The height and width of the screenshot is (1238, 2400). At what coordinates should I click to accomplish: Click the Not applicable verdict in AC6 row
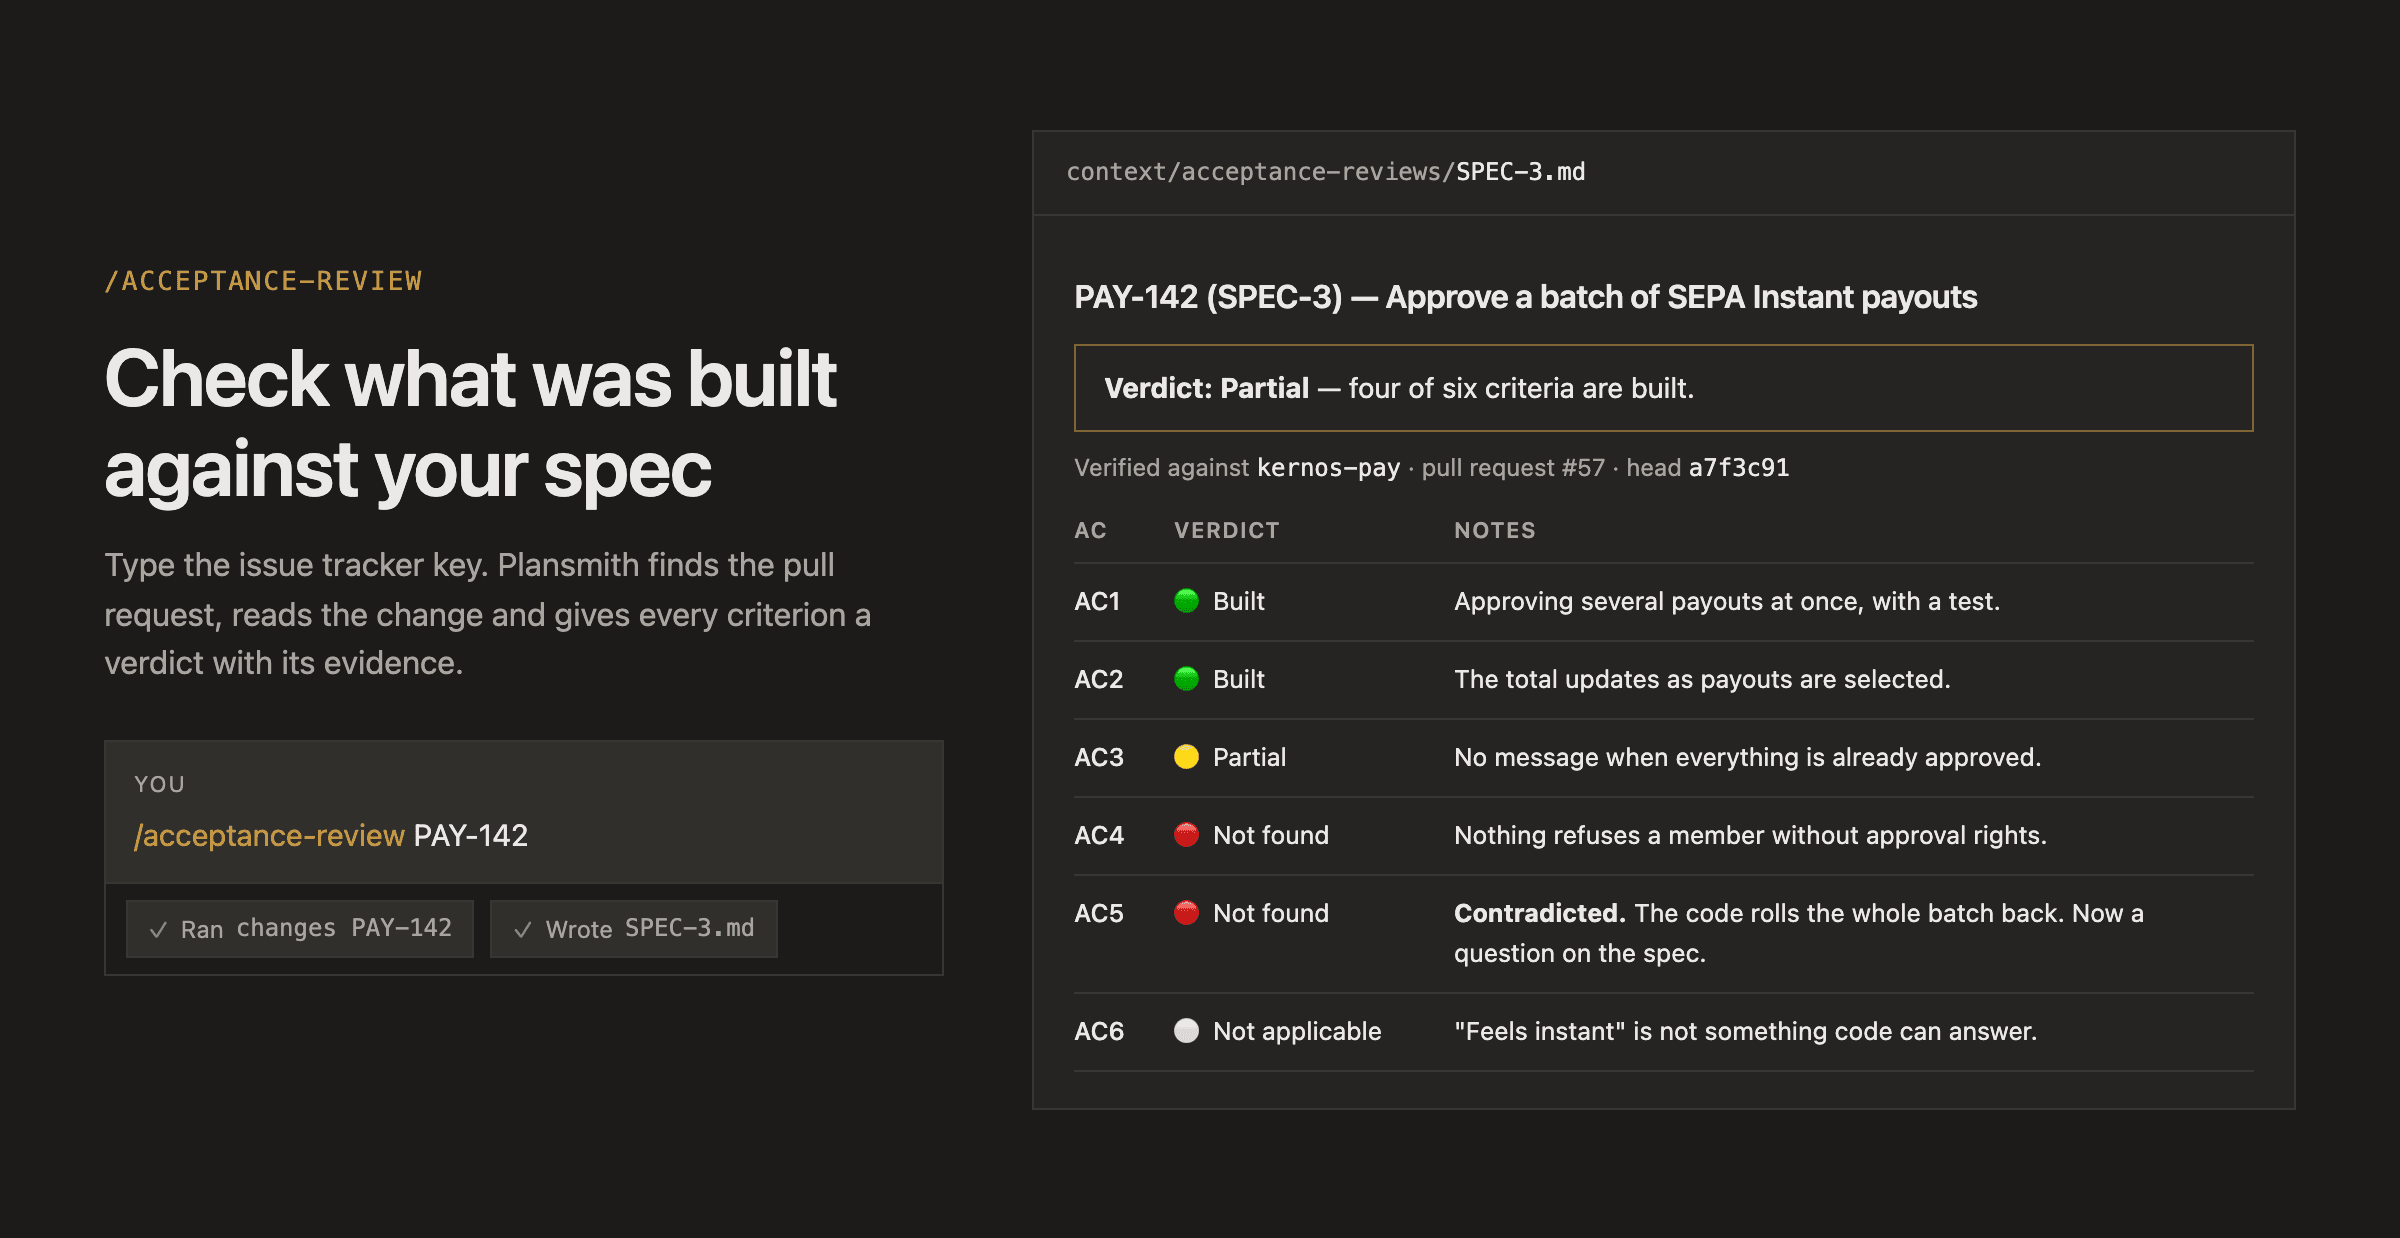pyautogui.click(x=1297, y=1032)
